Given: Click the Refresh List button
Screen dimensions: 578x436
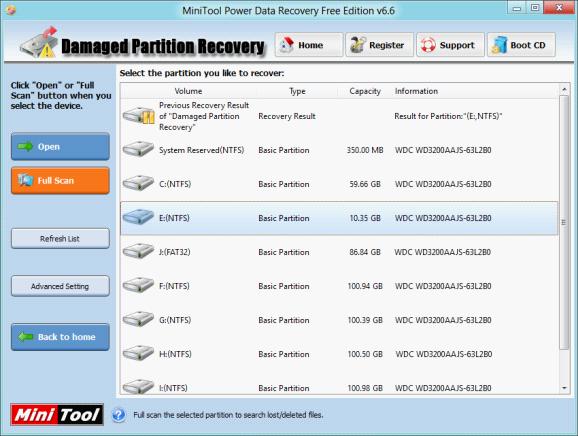Looking at the screenshot, I should (x=60, y=238).
